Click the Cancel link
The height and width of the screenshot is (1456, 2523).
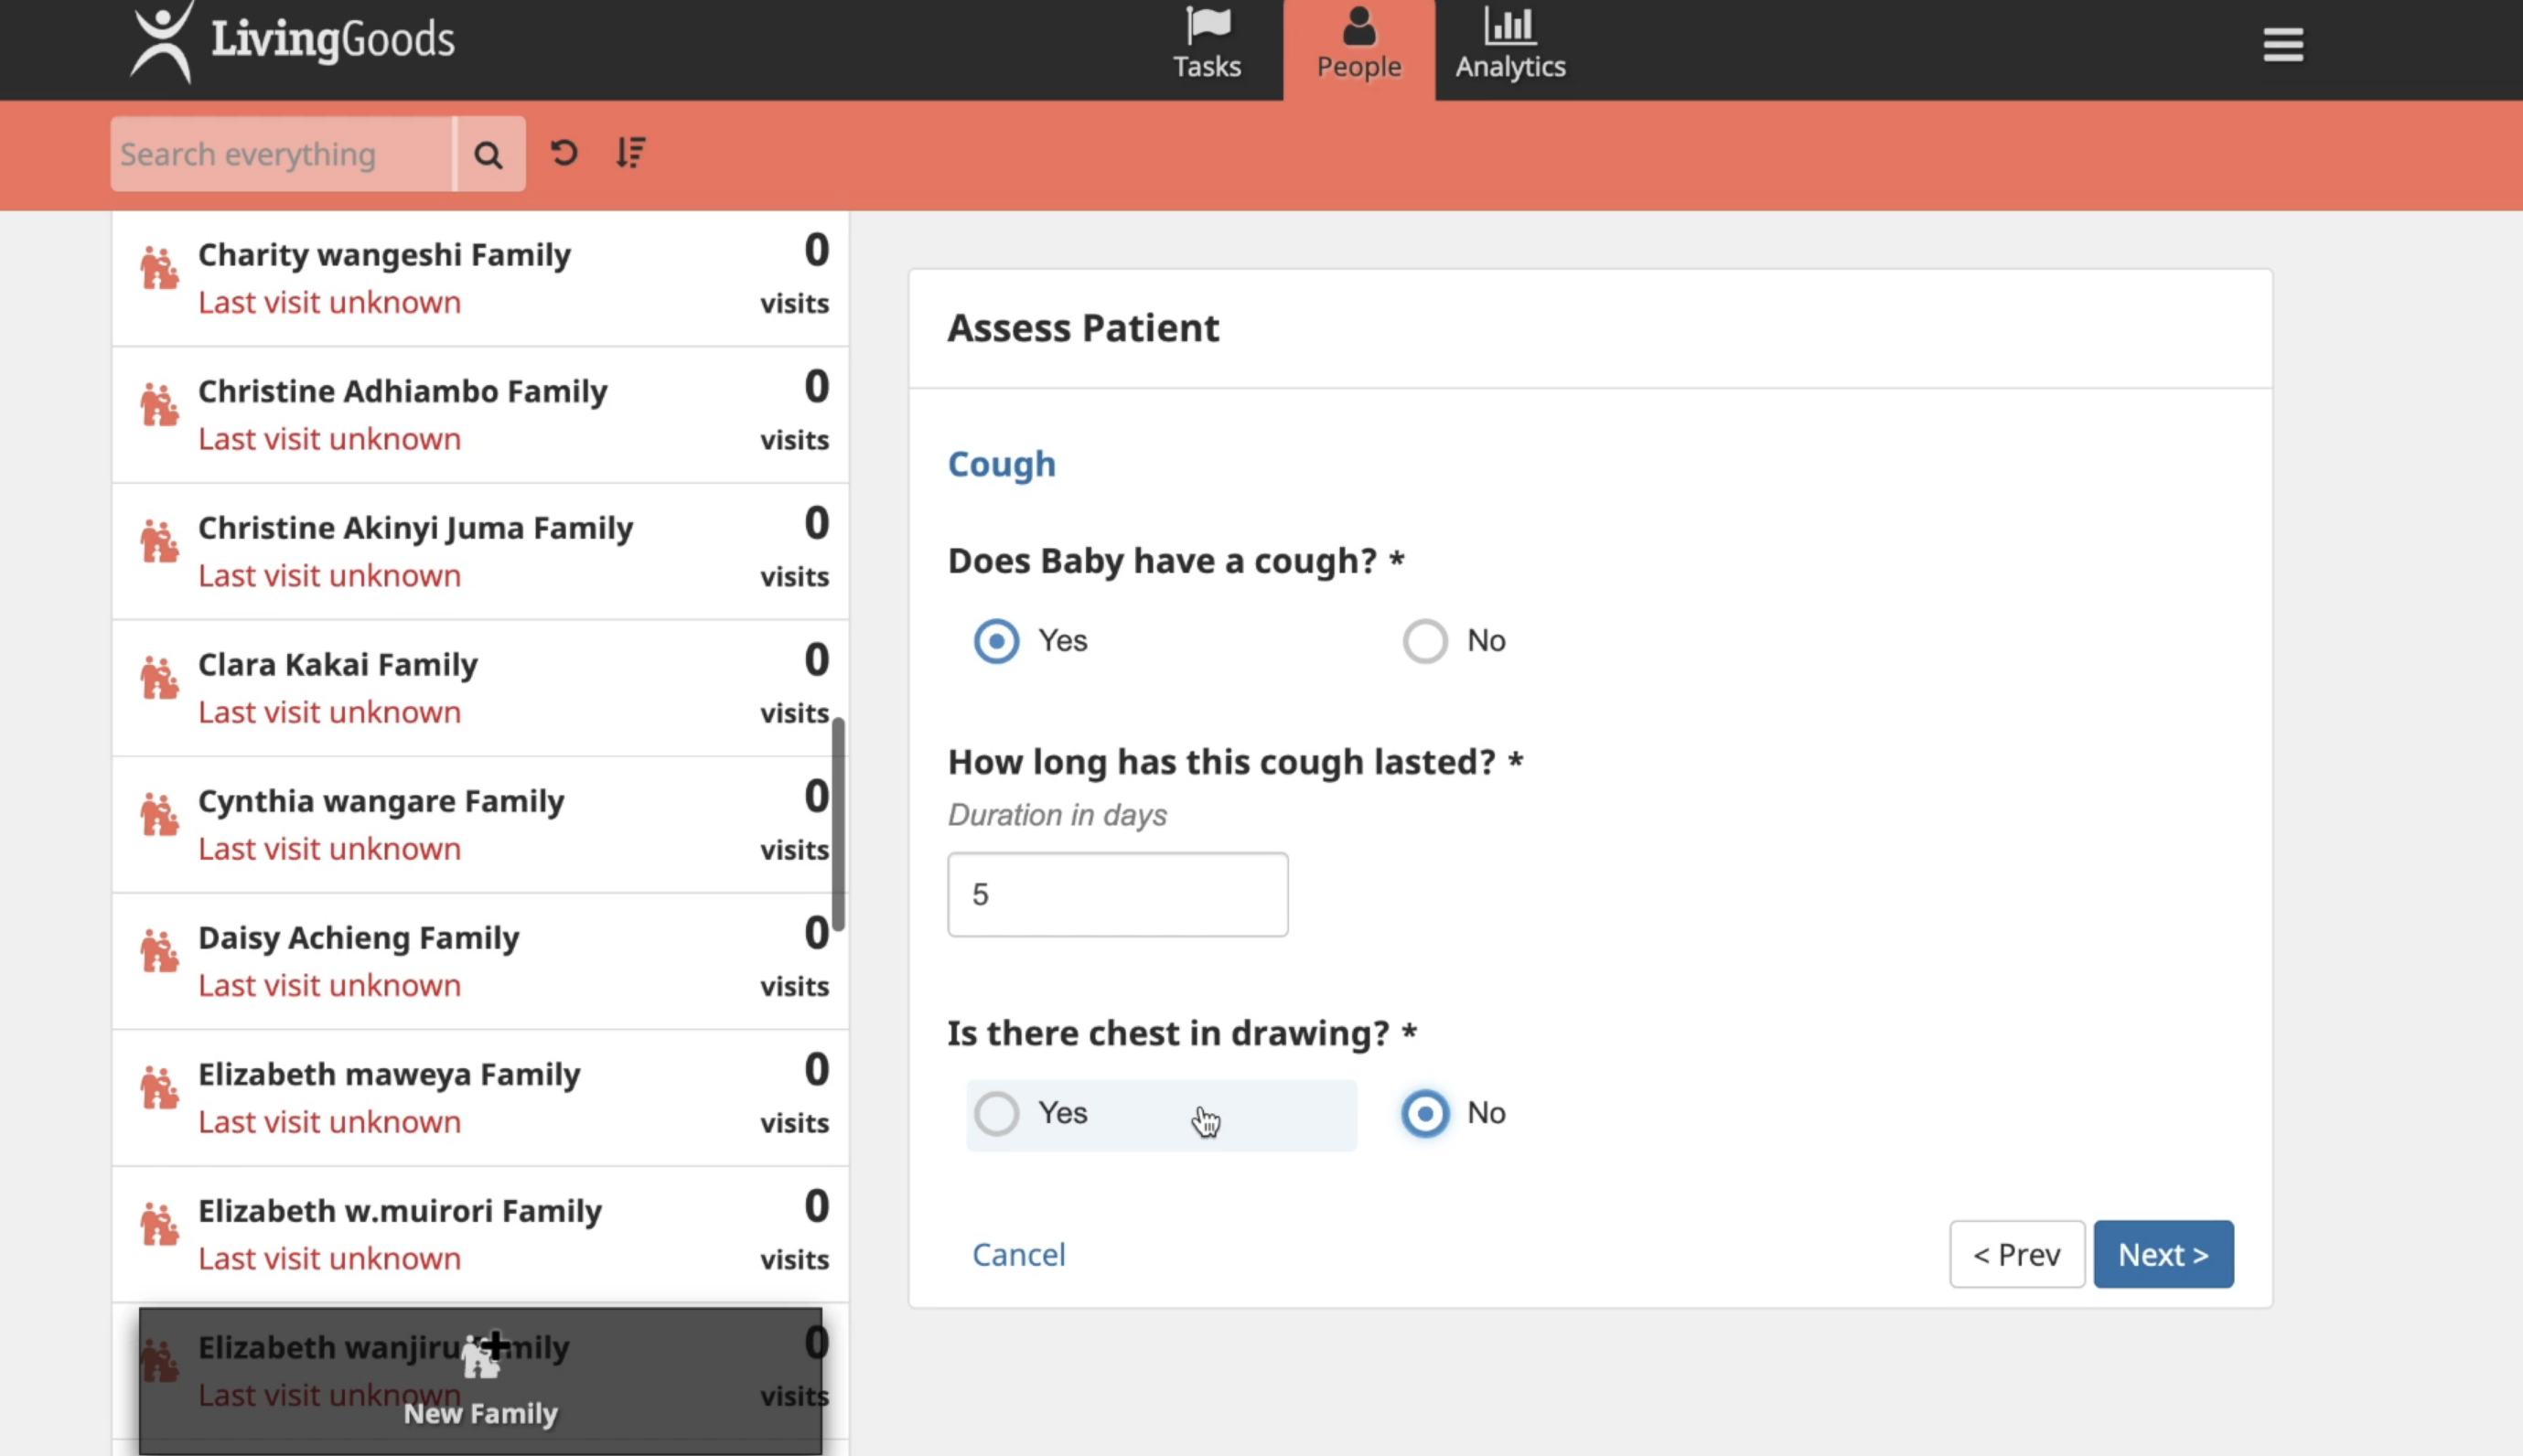click(x=1018, y=1254)
